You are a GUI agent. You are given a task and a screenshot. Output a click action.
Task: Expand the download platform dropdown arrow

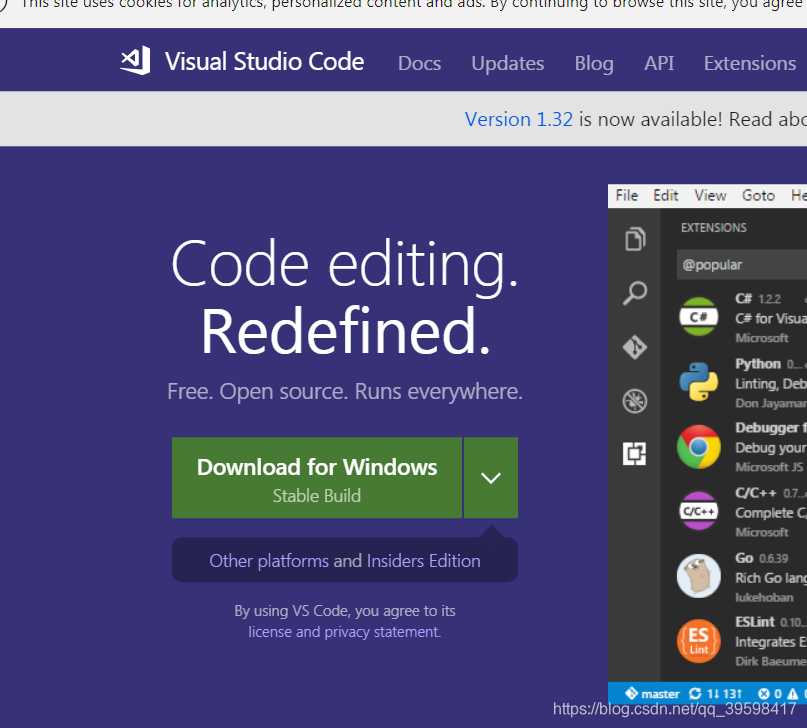(490, 477)
